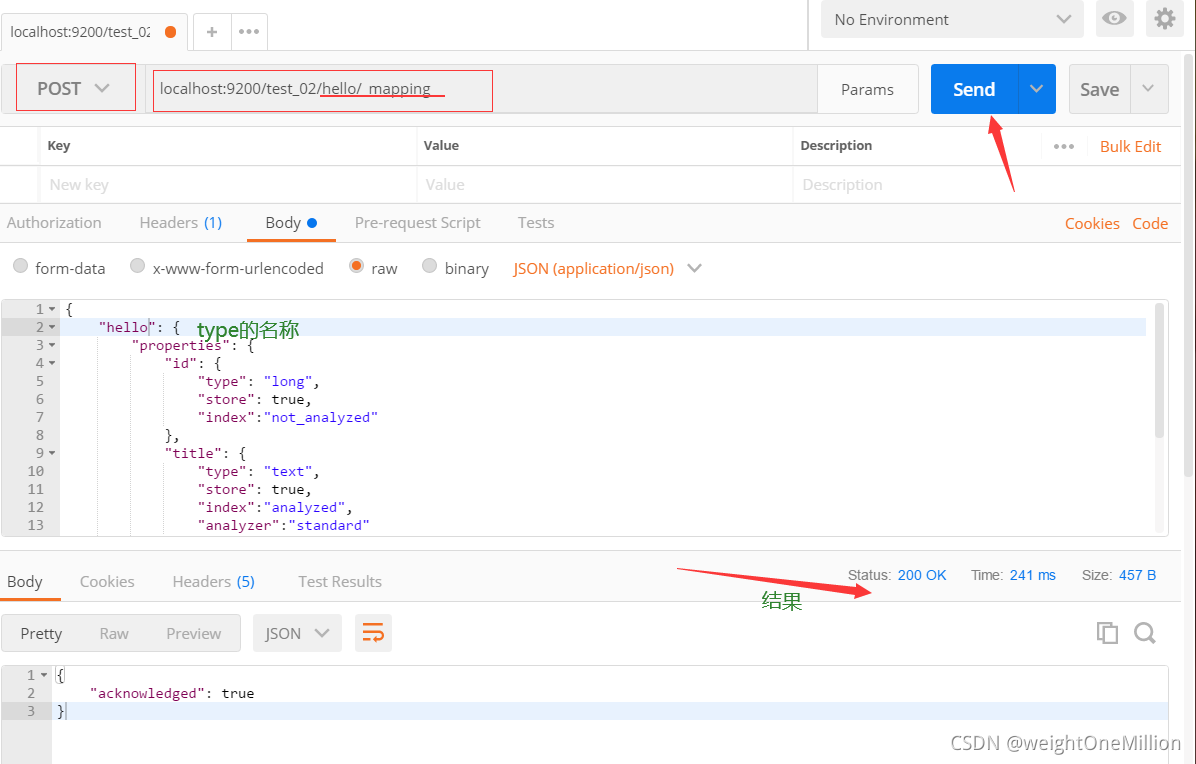Screen dimensions: 1196x764
Task: Toggle response line wrap icon
Action: click(373, 633)
